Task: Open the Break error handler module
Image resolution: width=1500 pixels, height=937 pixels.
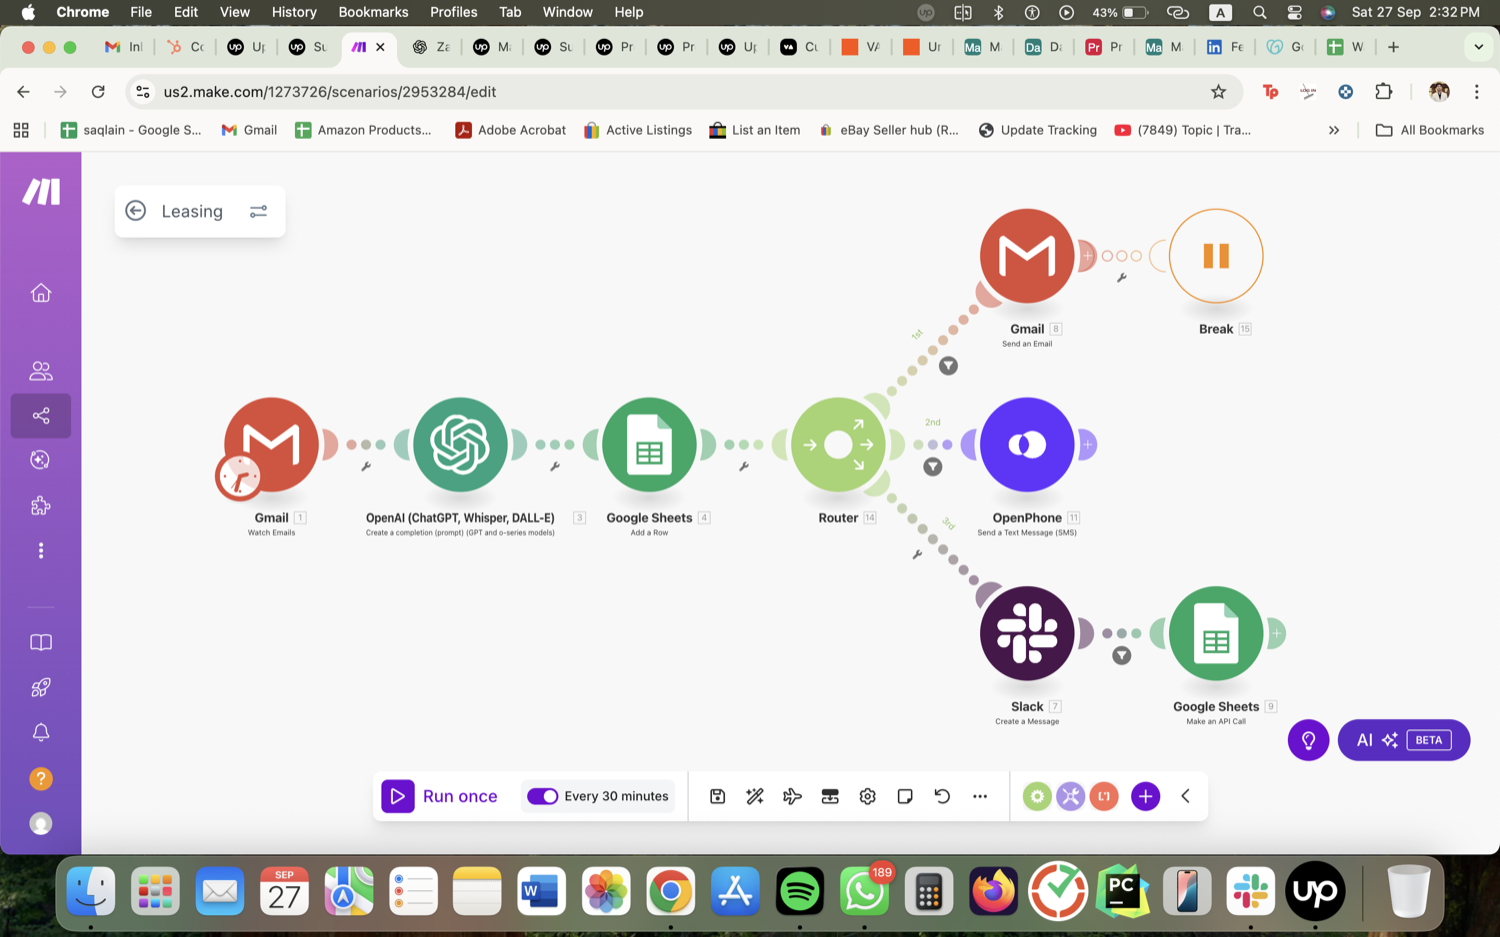Action: point(1216,256)
